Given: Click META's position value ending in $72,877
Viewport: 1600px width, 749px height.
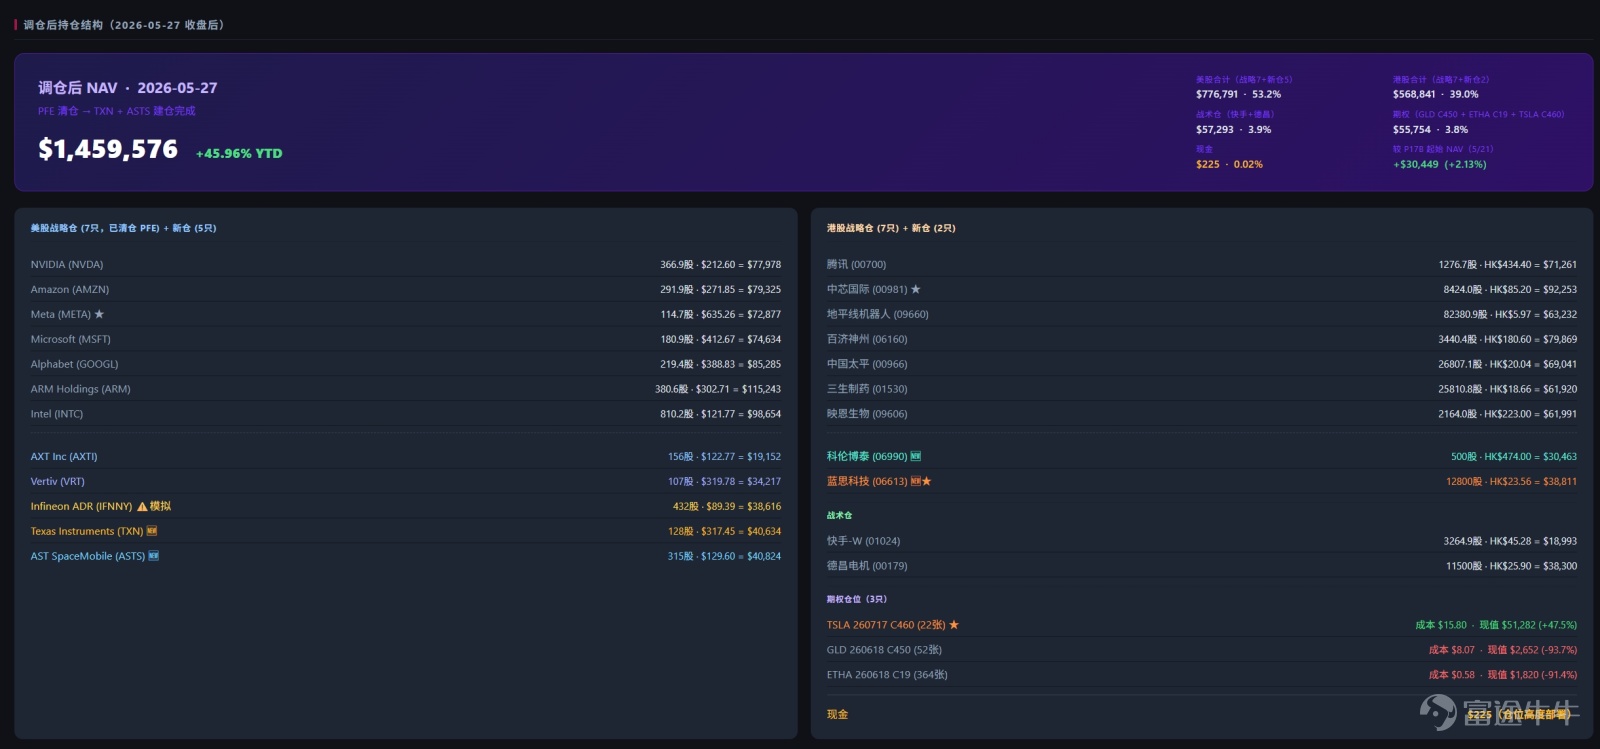Looking at the screenshot, I should pyautogui.click(x=720, y=314).
